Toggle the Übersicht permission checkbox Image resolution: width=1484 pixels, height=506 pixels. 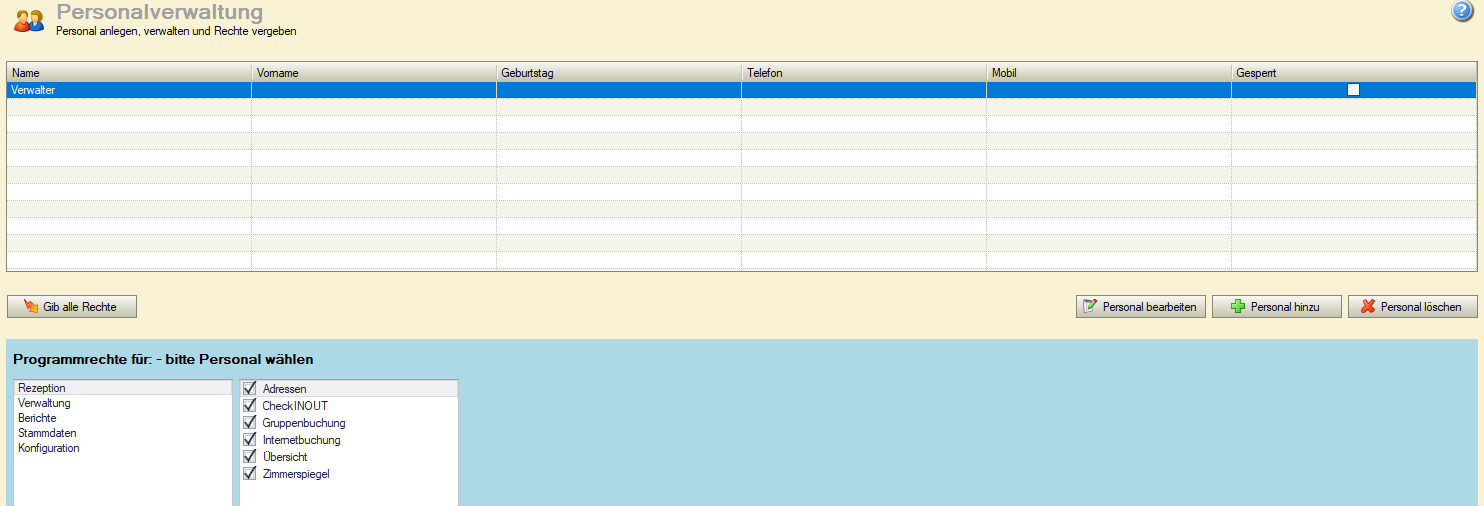tap(250, 457)
